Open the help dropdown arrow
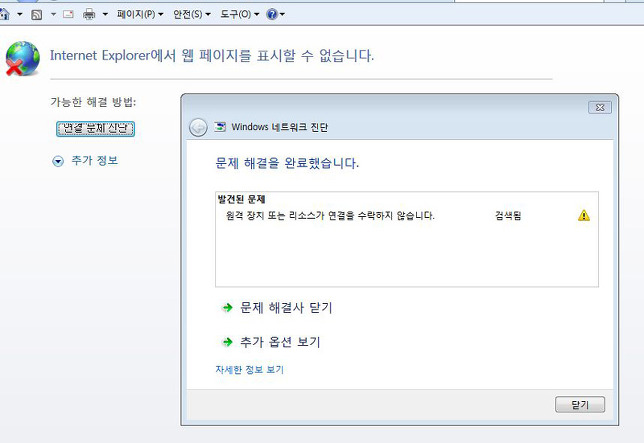The width and height of the screenshot is (644, 443). [282, 14]
